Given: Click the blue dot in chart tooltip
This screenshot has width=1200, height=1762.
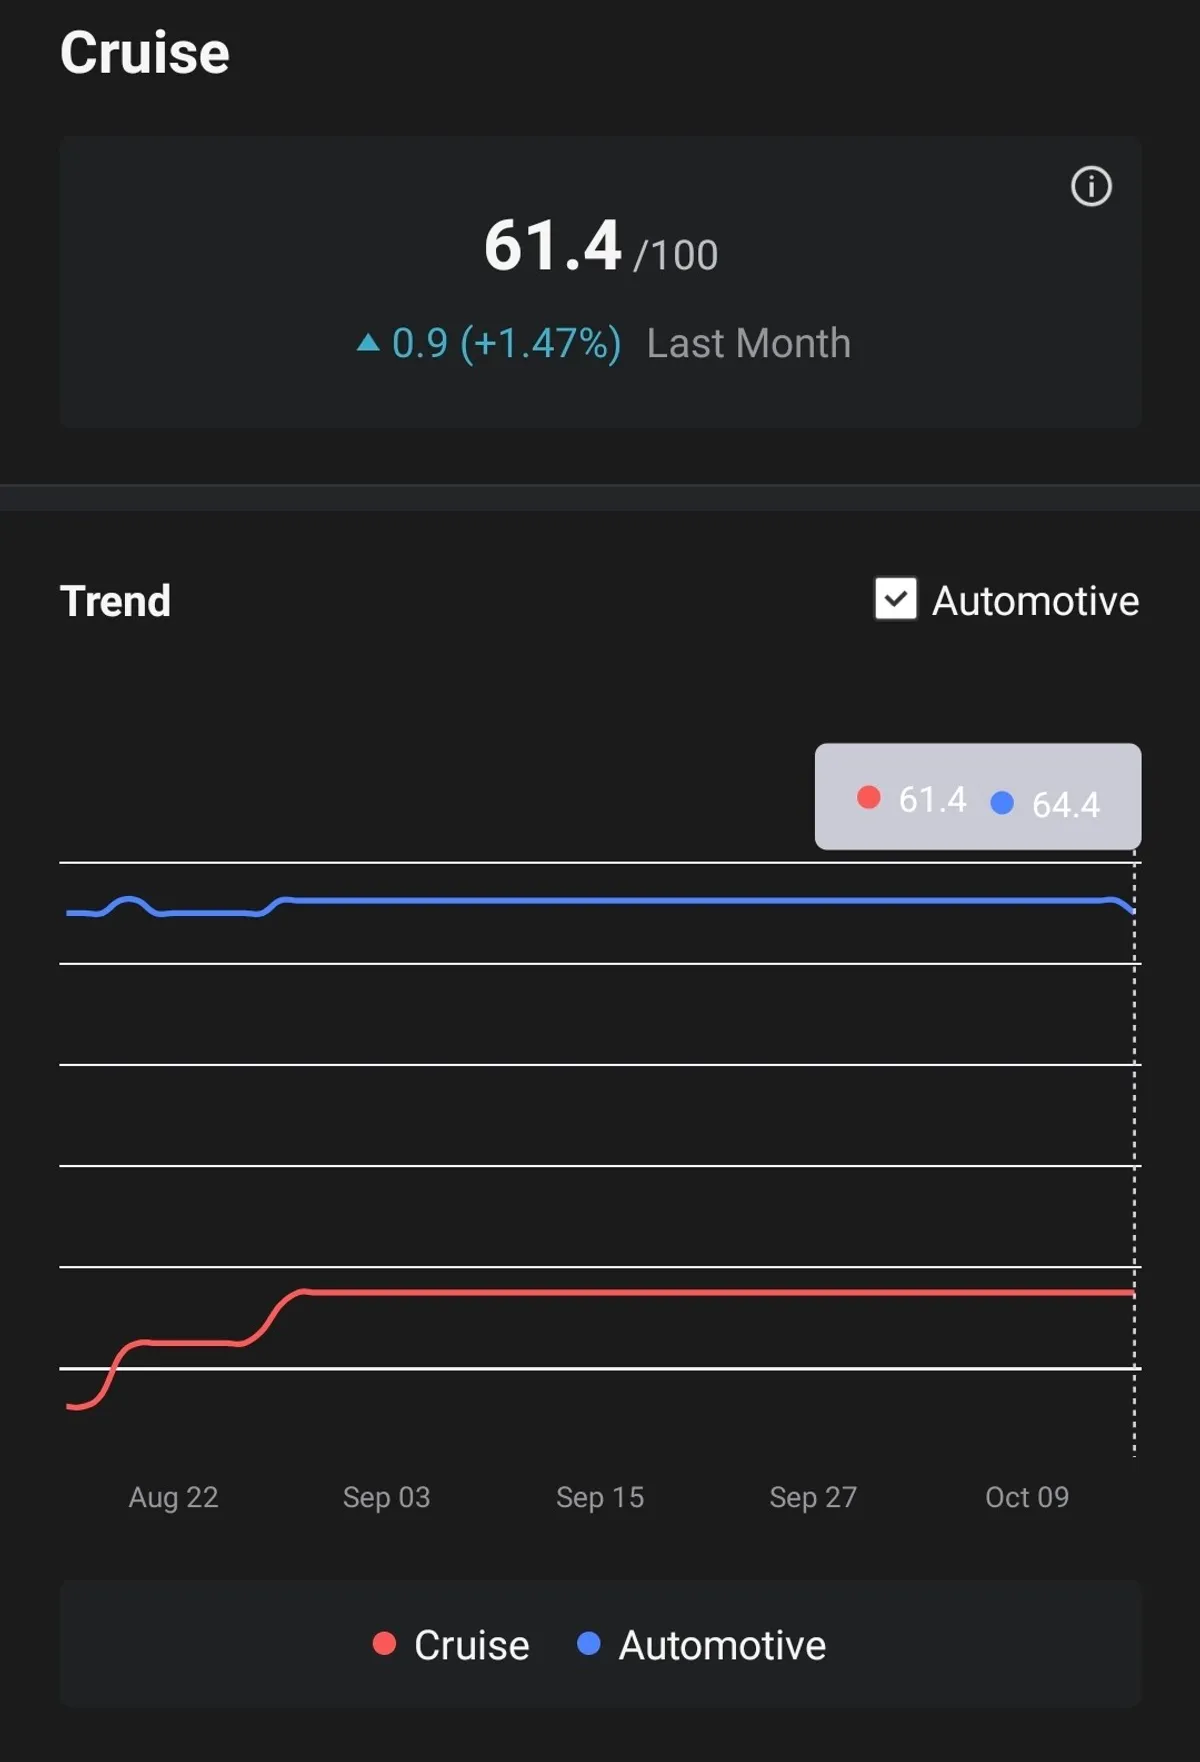Looking at the screenshot, I should tap(1002, 802).
